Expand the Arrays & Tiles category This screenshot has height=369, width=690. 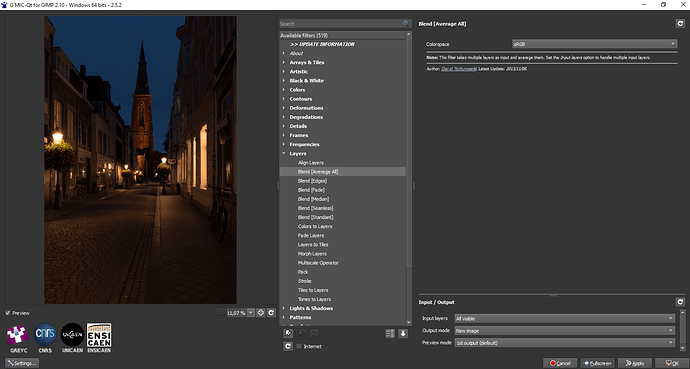pyautogui.click(x=284, y=62)
